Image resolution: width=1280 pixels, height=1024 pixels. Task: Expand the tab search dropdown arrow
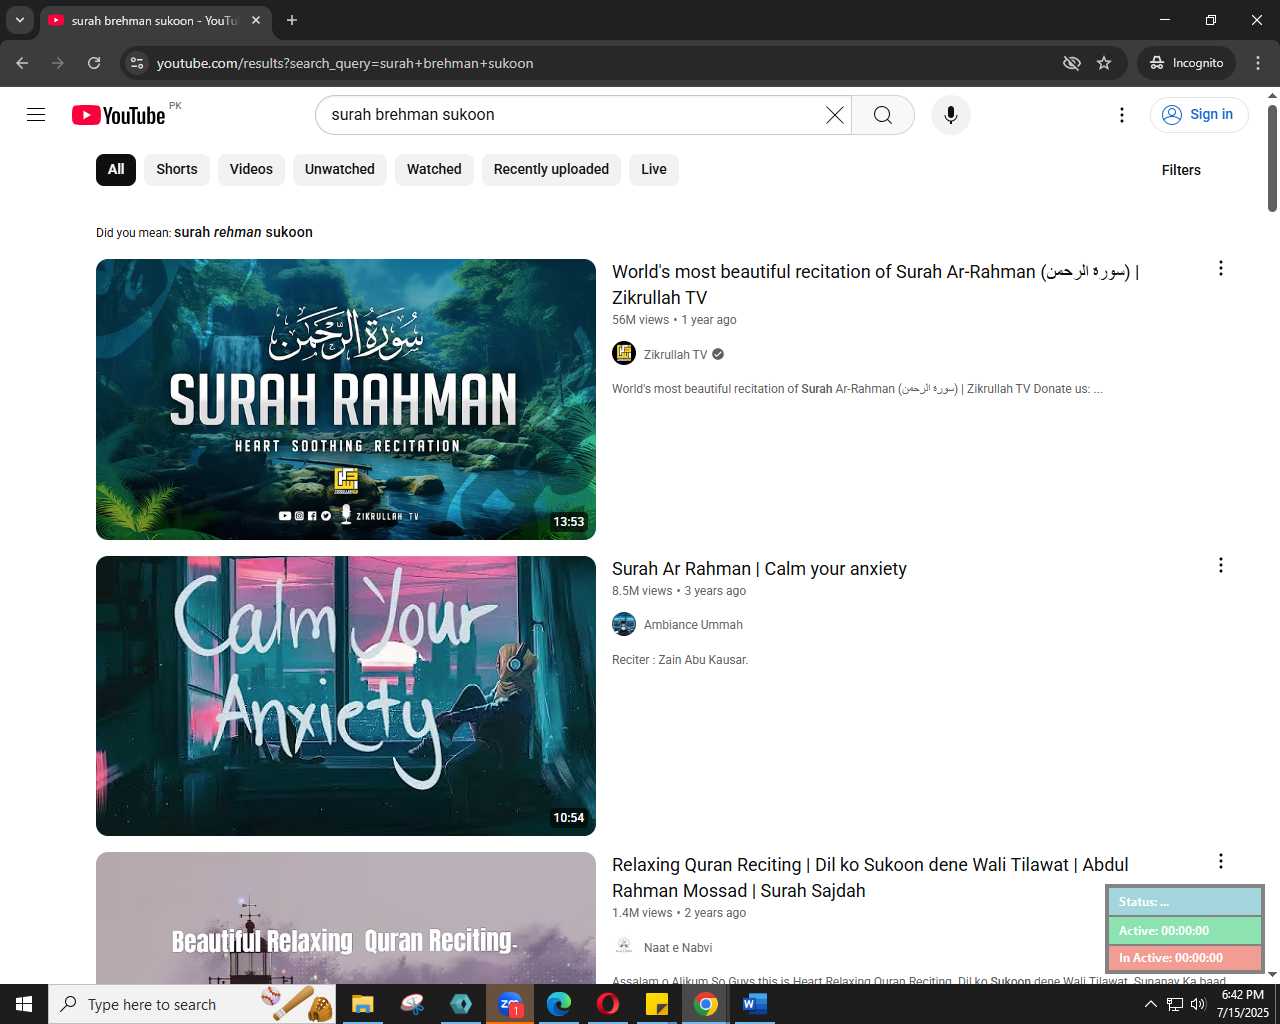(19, 20)
